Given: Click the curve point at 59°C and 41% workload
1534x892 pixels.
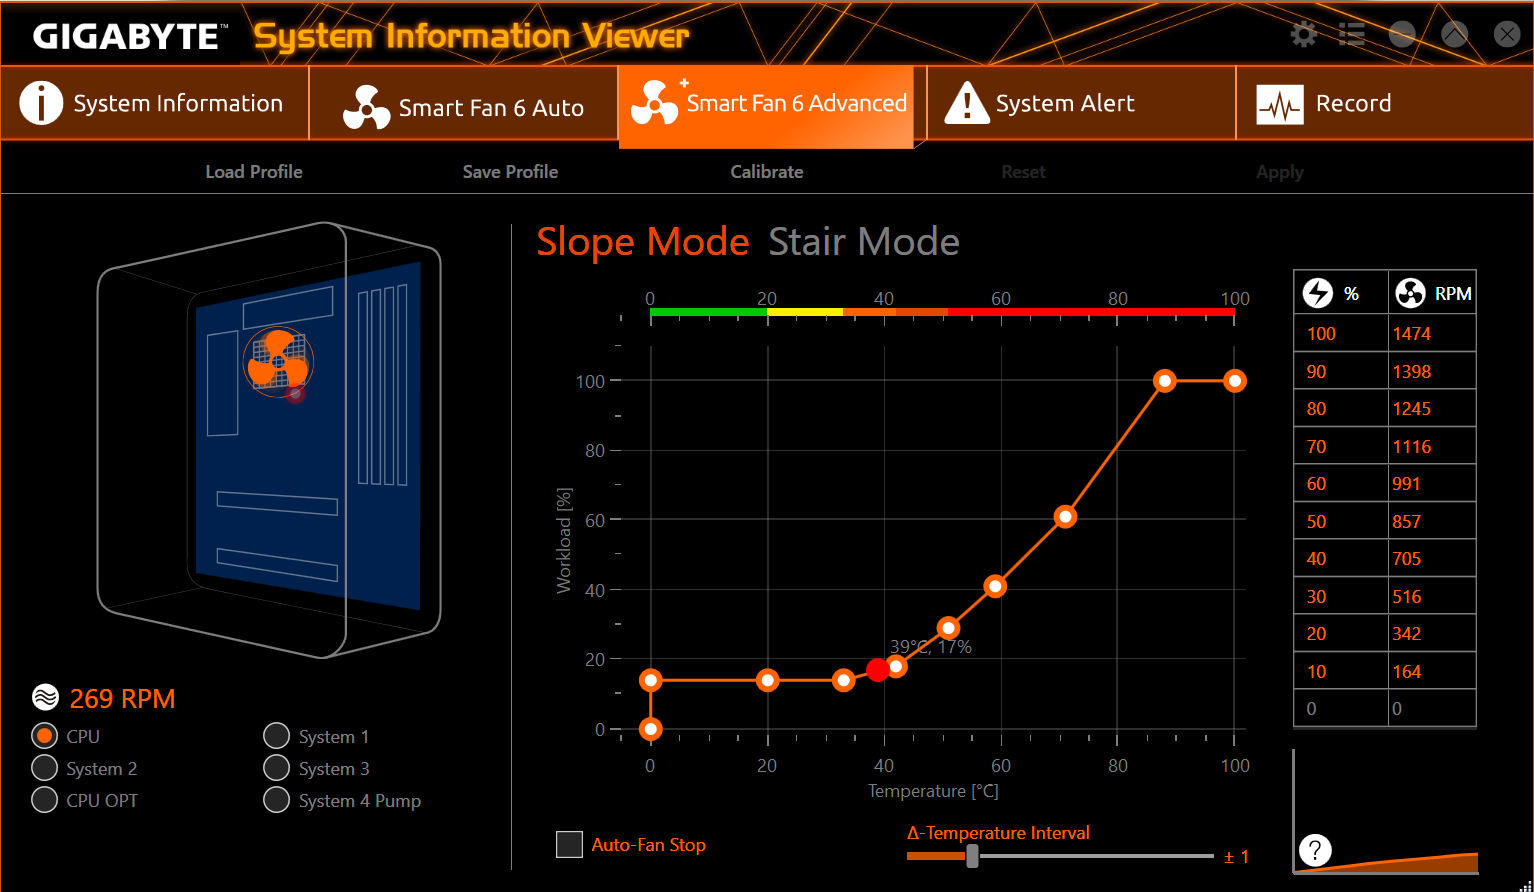Looking at the screenshot, I should click(x=995, y=586).
